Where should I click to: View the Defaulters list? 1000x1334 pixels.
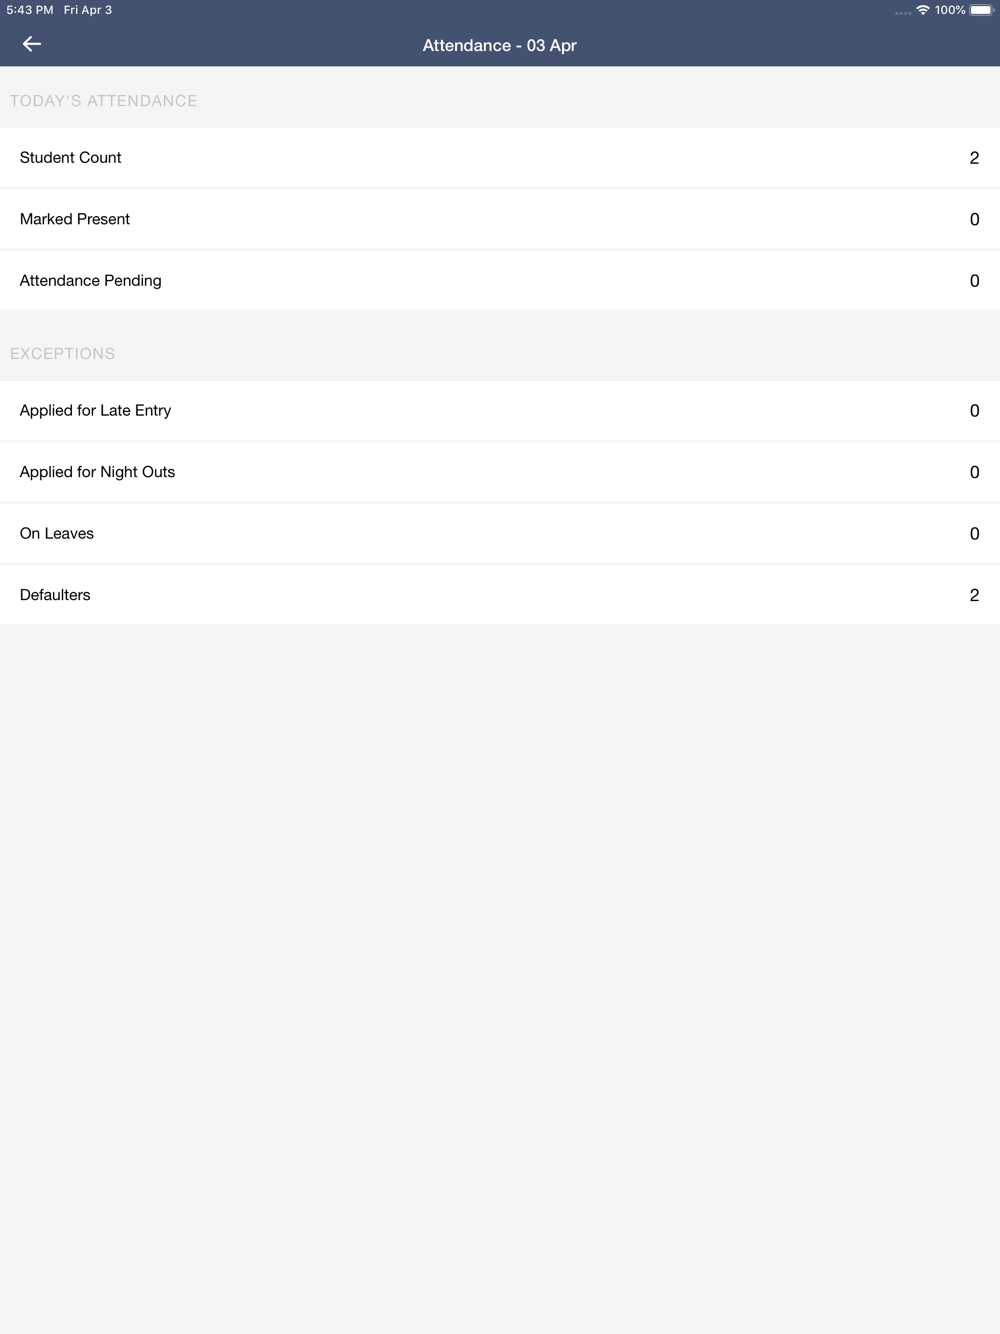500,595
